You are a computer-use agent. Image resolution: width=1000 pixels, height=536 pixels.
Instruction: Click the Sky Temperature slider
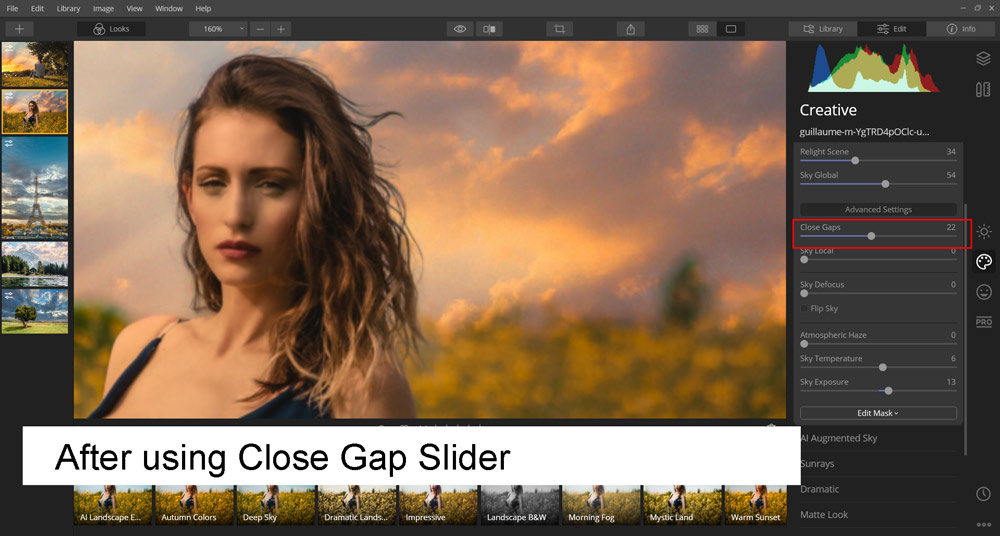(878, 368)
